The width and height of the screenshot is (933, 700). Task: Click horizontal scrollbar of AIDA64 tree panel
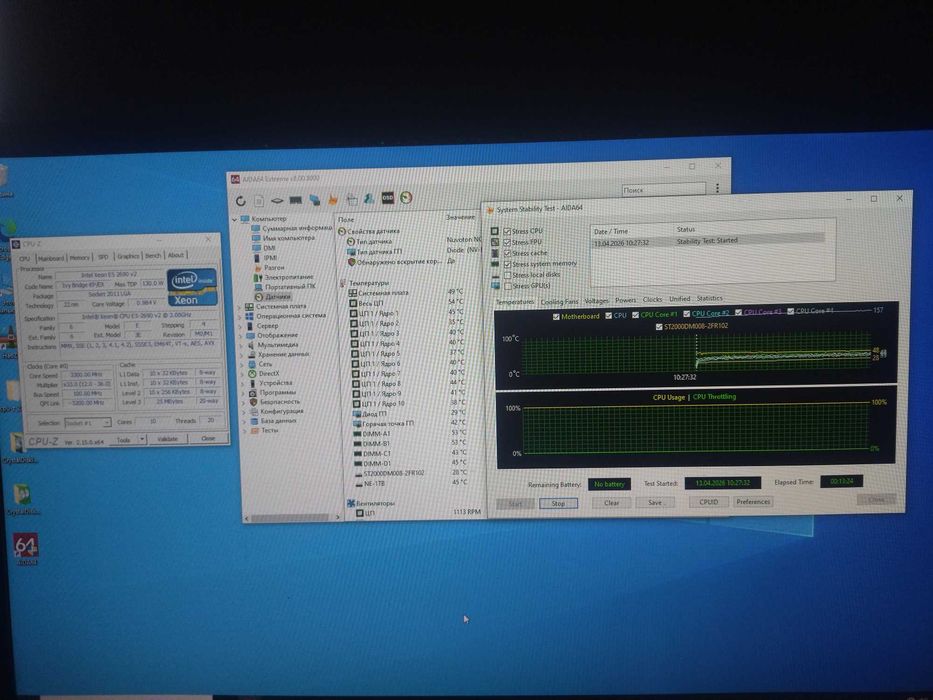pos(292,518)
